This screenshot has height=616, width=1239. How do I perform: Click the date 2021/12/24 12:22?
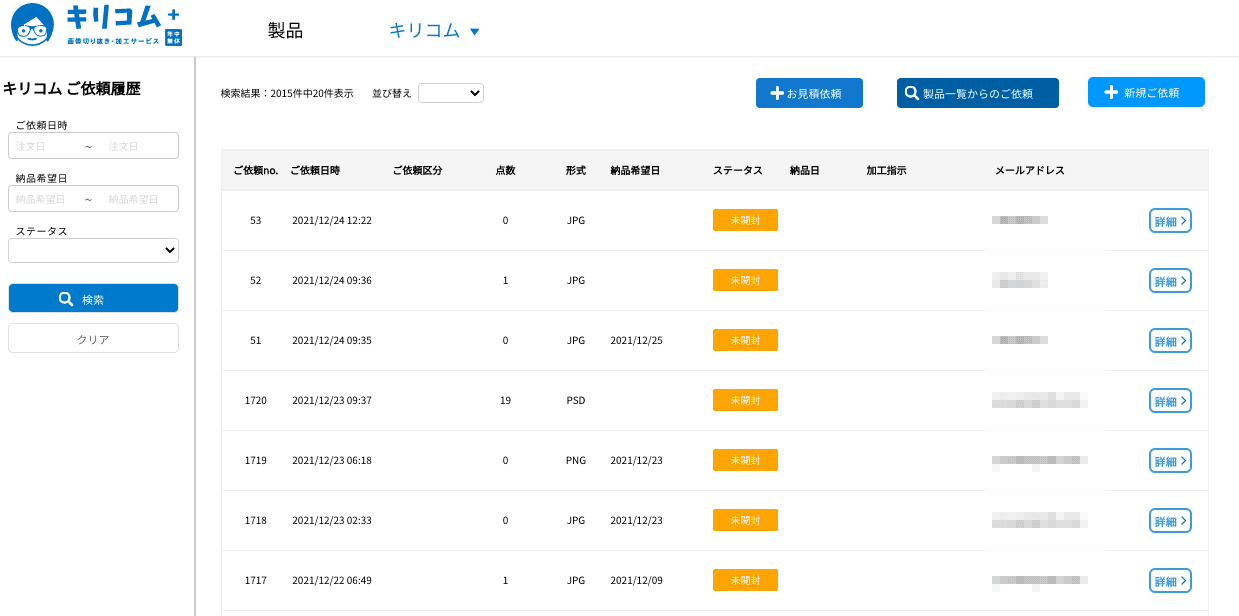pos(332,220)
